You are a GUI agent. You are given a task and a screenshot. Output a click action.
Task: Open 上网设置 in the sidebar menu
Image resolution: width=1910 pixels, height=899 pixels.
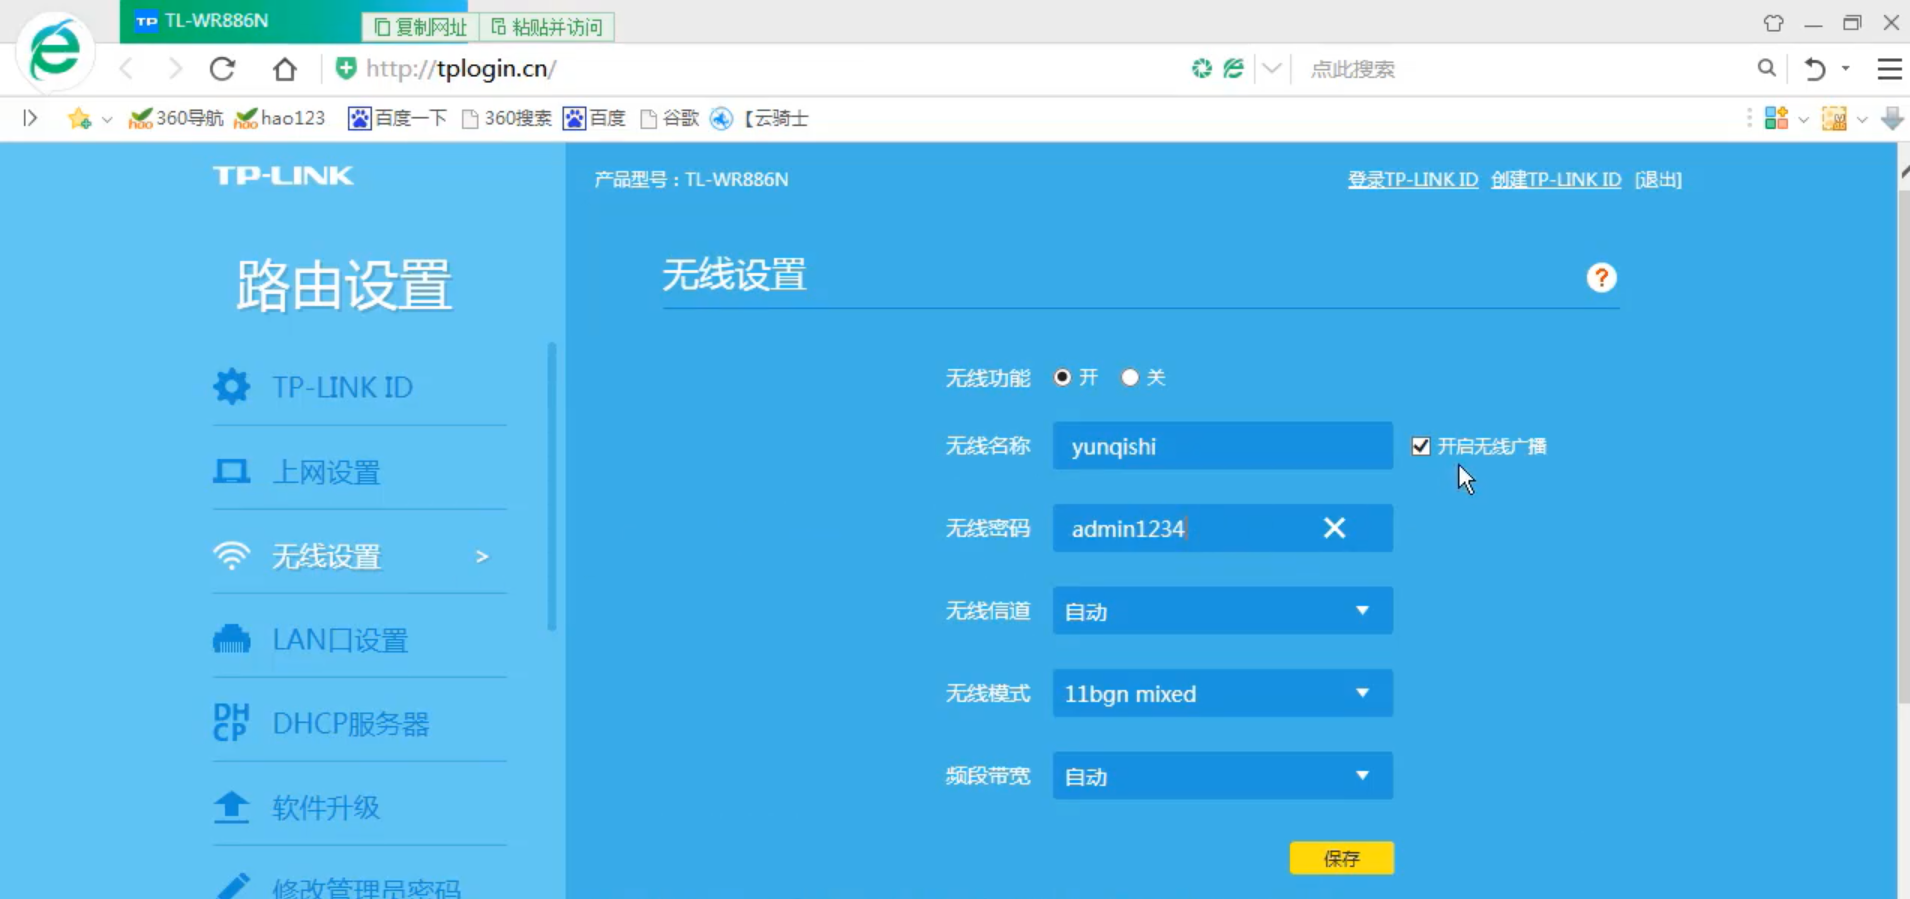(326, 472)
